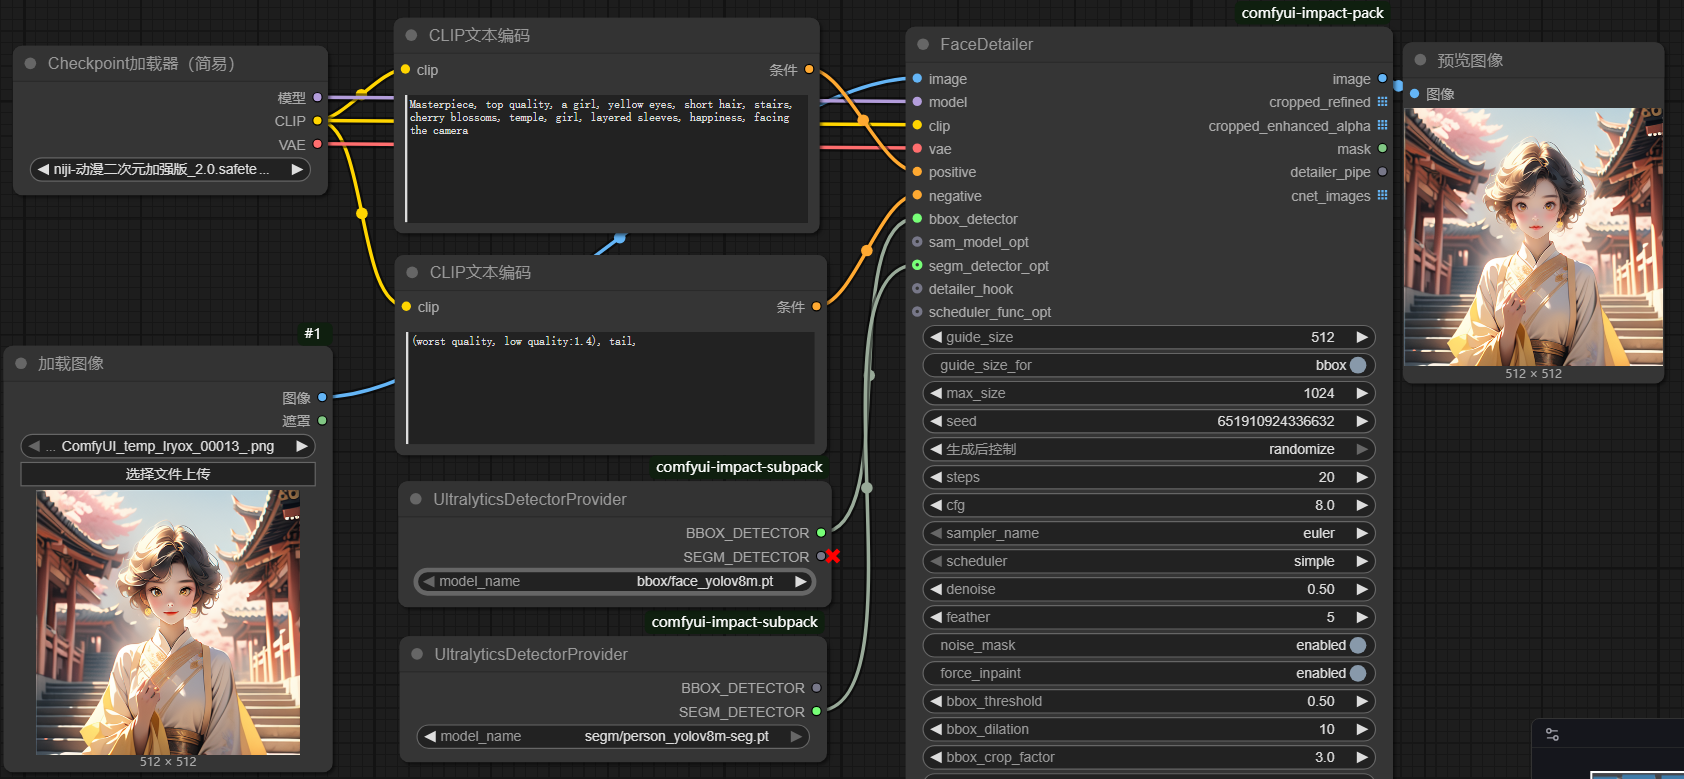Click the positive prompt text box
Screen dimensions: 1684x779
(607, 158)
